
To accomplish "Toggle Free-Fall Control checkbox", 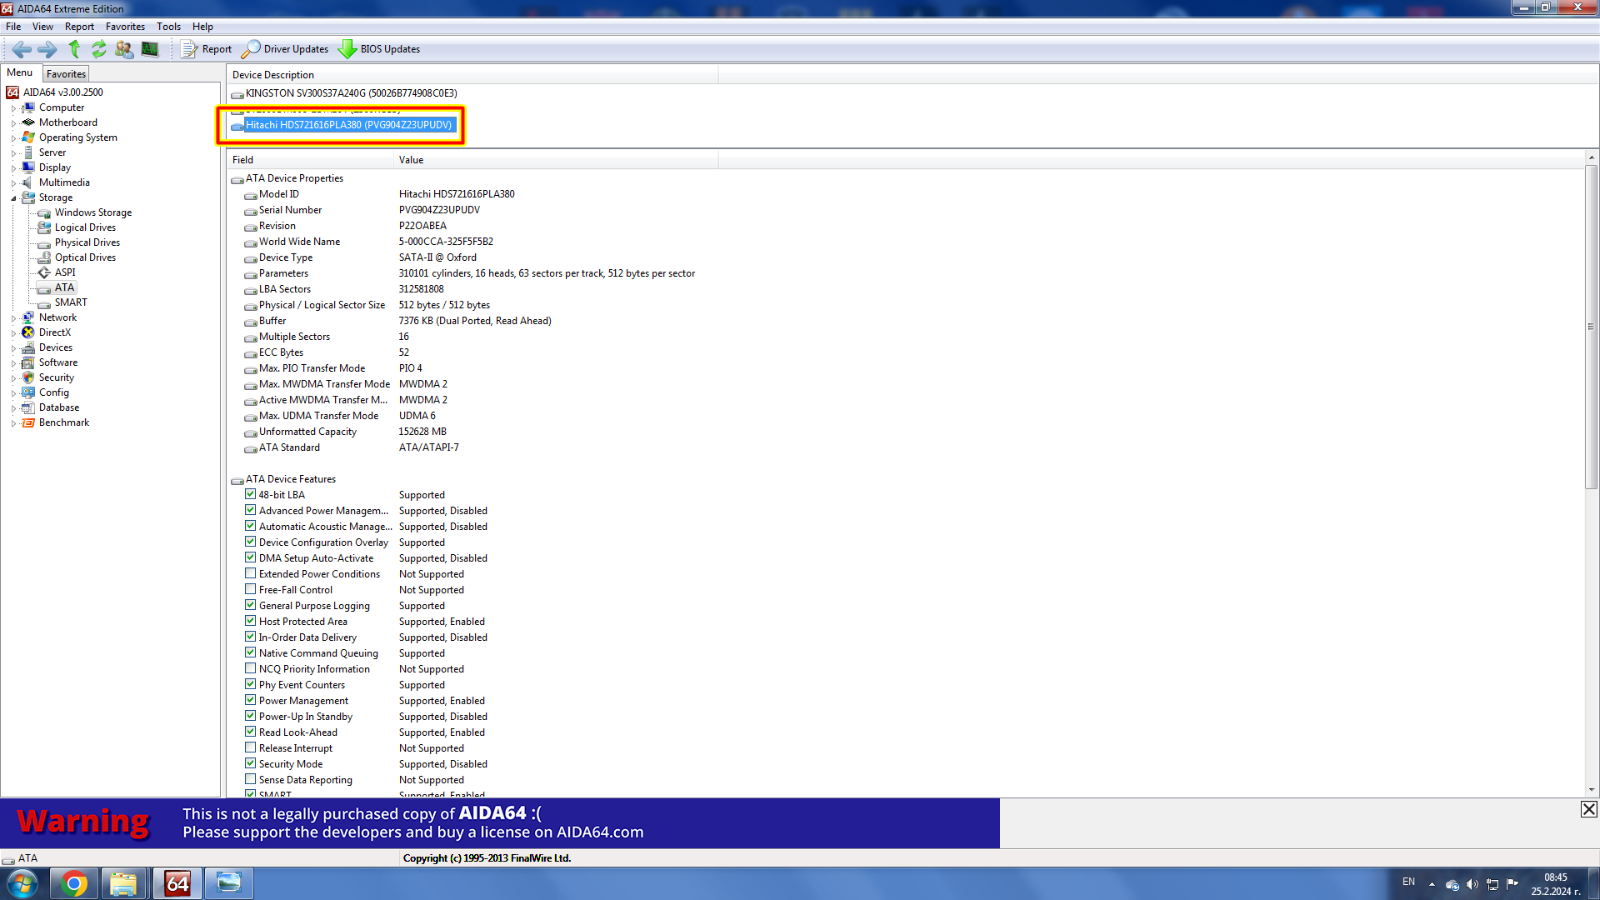I will (x=250, y=590).
